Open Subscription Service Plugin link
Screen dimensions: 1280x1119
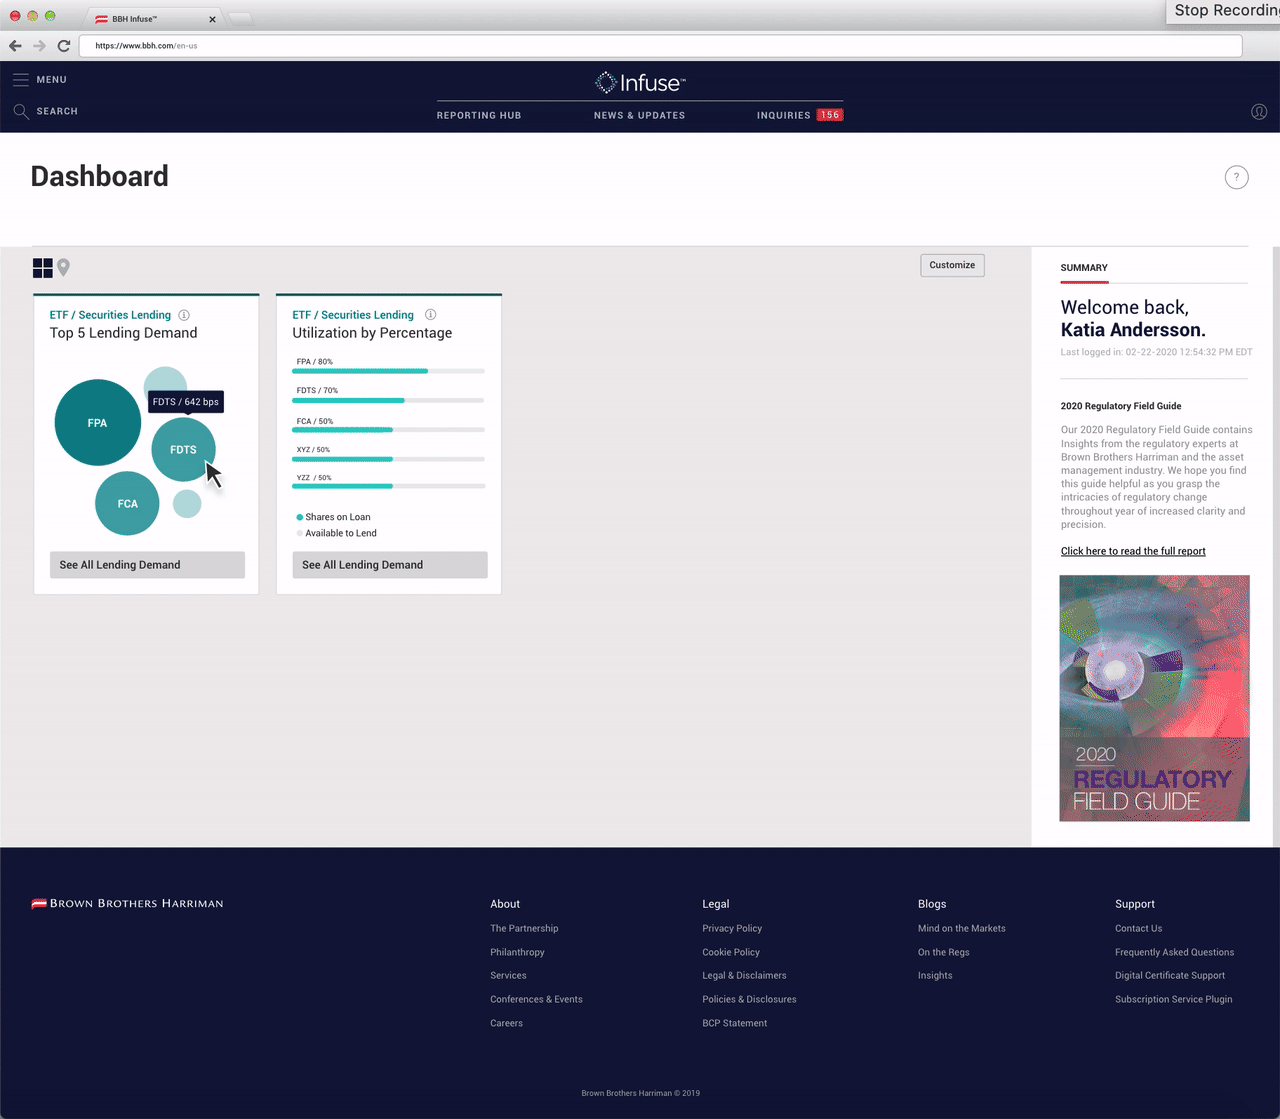1174,999
